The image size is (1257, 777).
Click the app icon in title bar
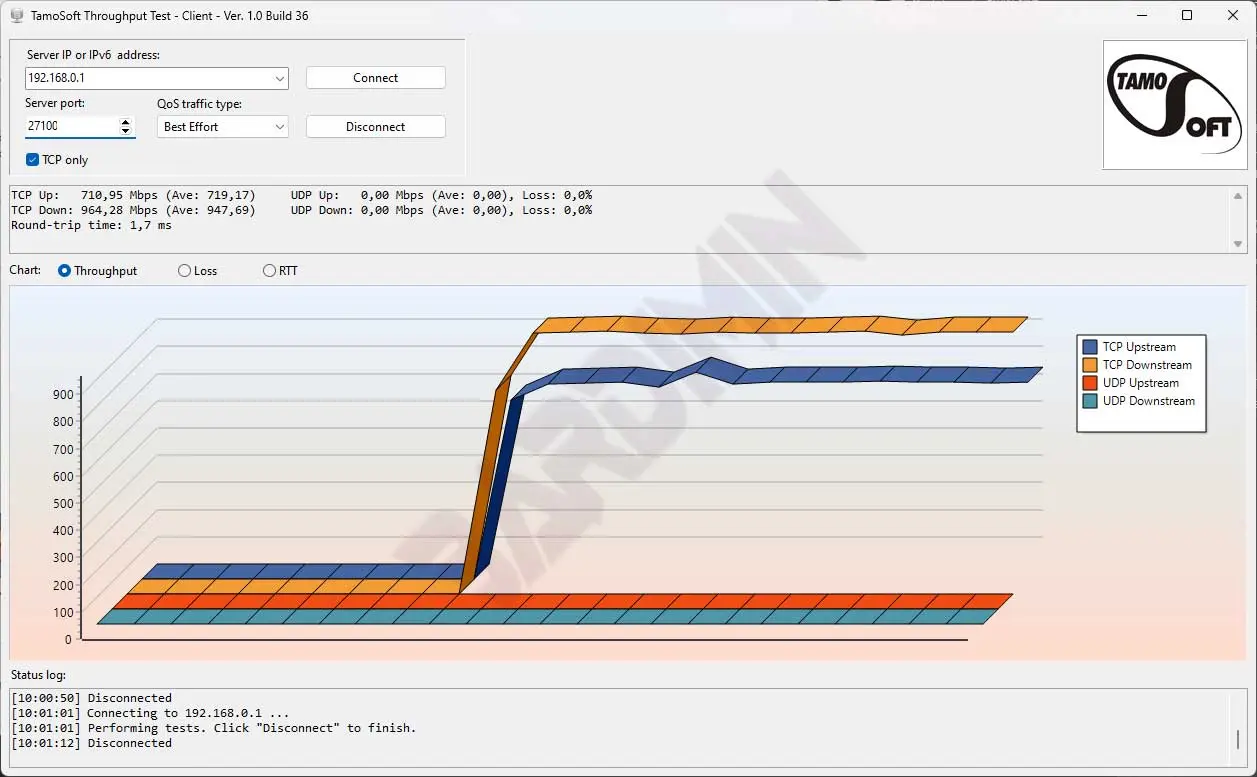[16, 15]
